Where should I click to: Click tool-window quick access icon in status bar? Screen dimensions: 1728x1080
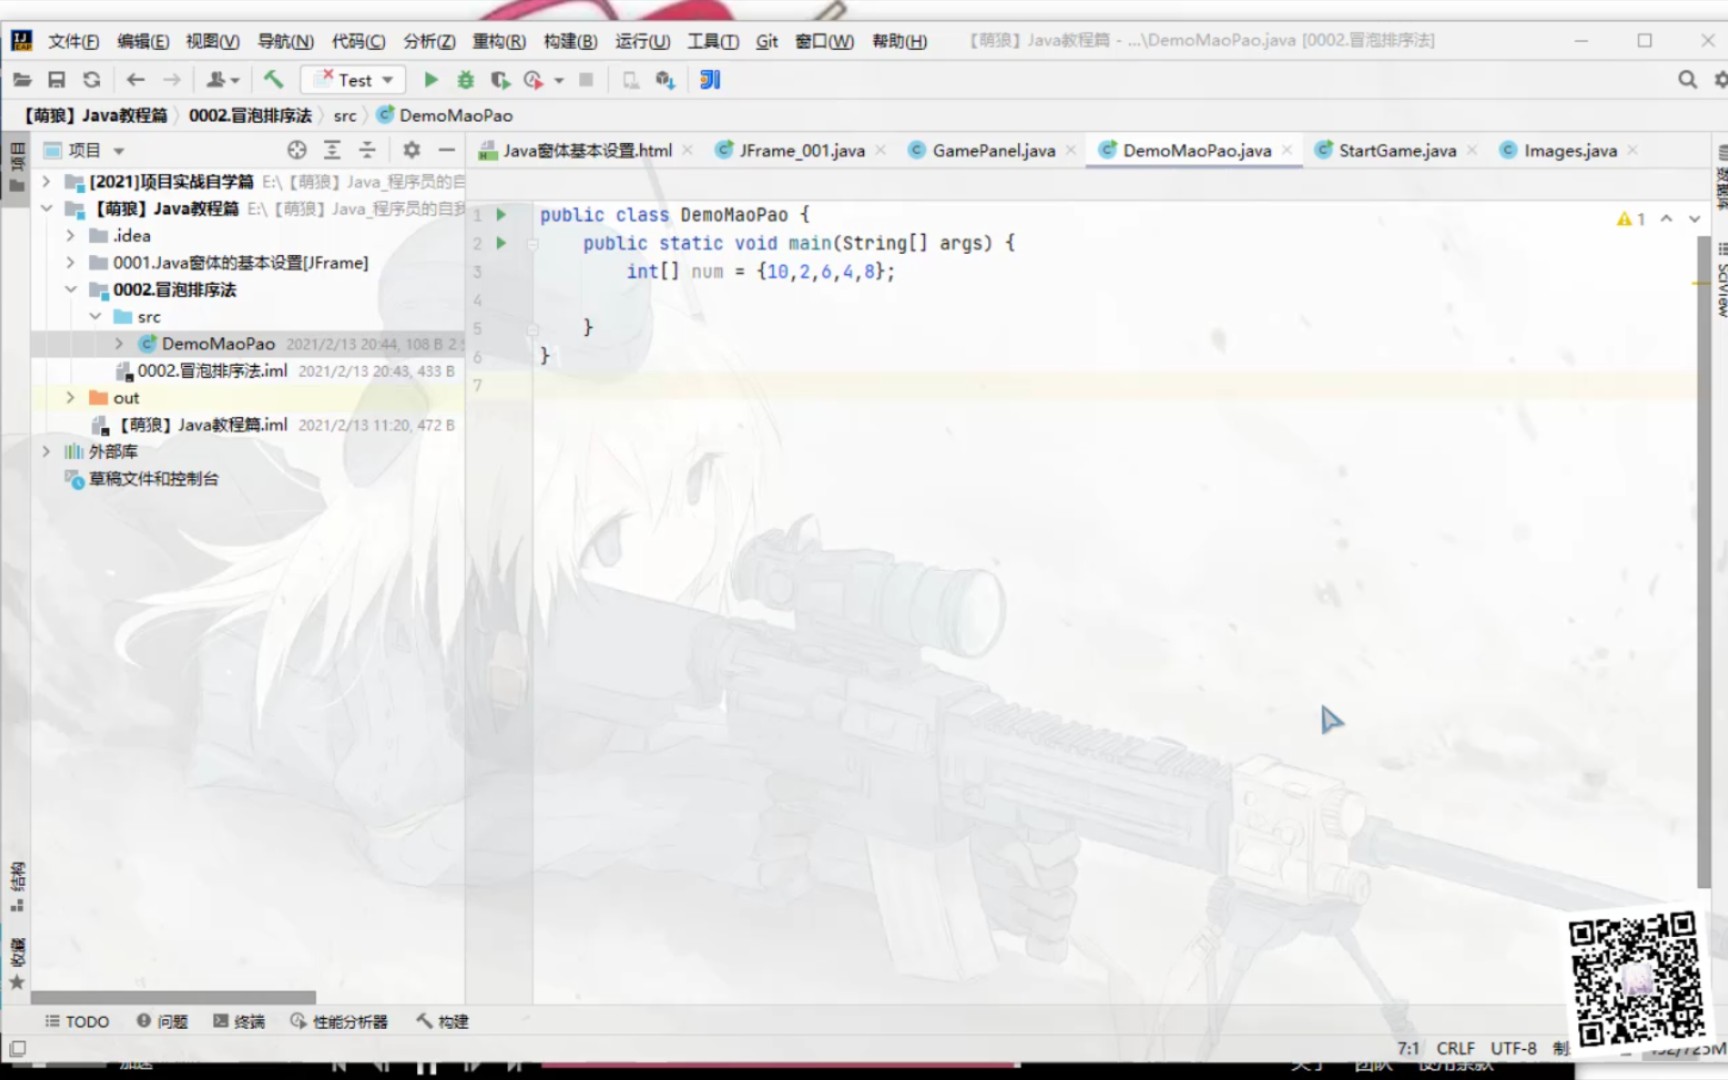[x=17, y=1048]
